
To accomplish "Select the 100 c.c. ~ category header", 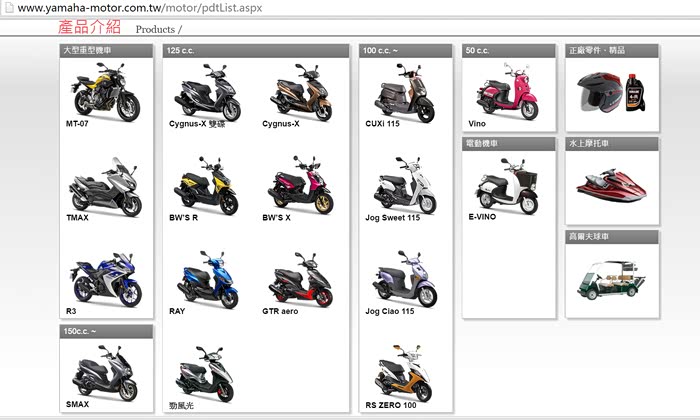I will pyautogui.click(x=405, y=50).
